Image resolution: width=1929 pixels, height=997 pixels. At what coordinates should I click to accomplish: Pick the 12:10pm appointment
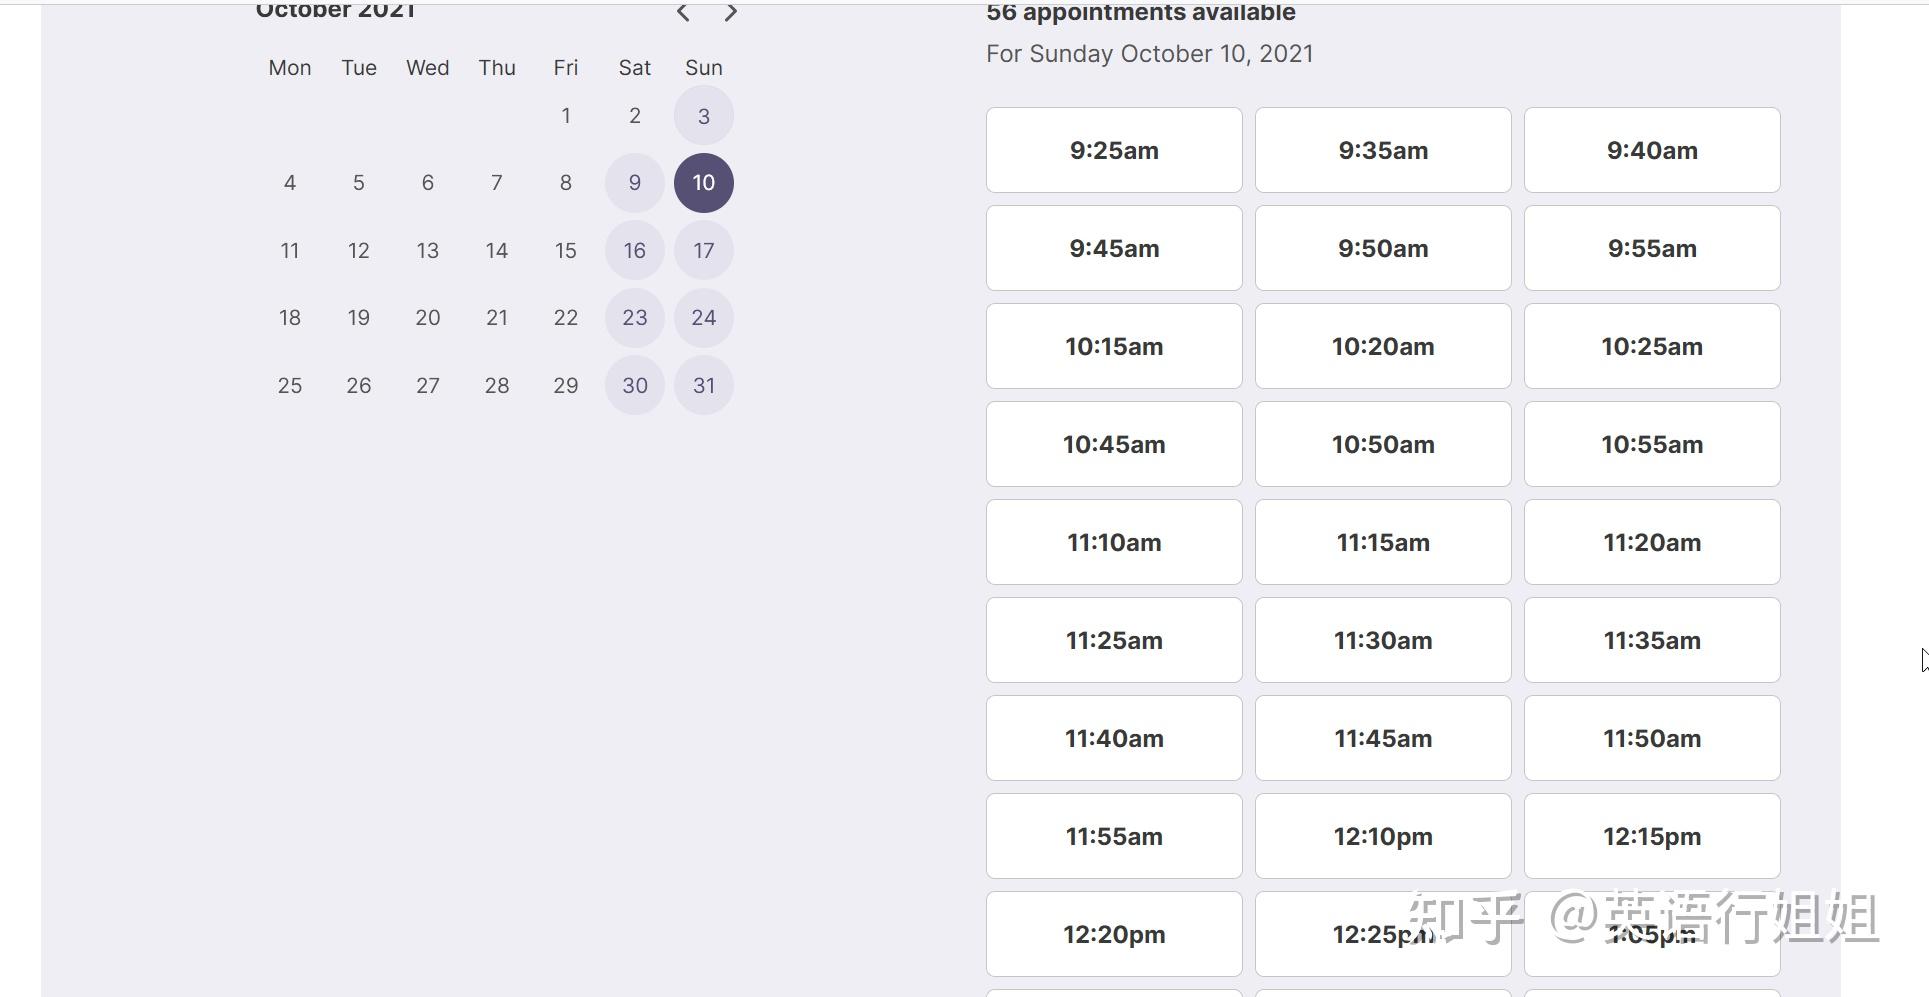click(1383, 836)
